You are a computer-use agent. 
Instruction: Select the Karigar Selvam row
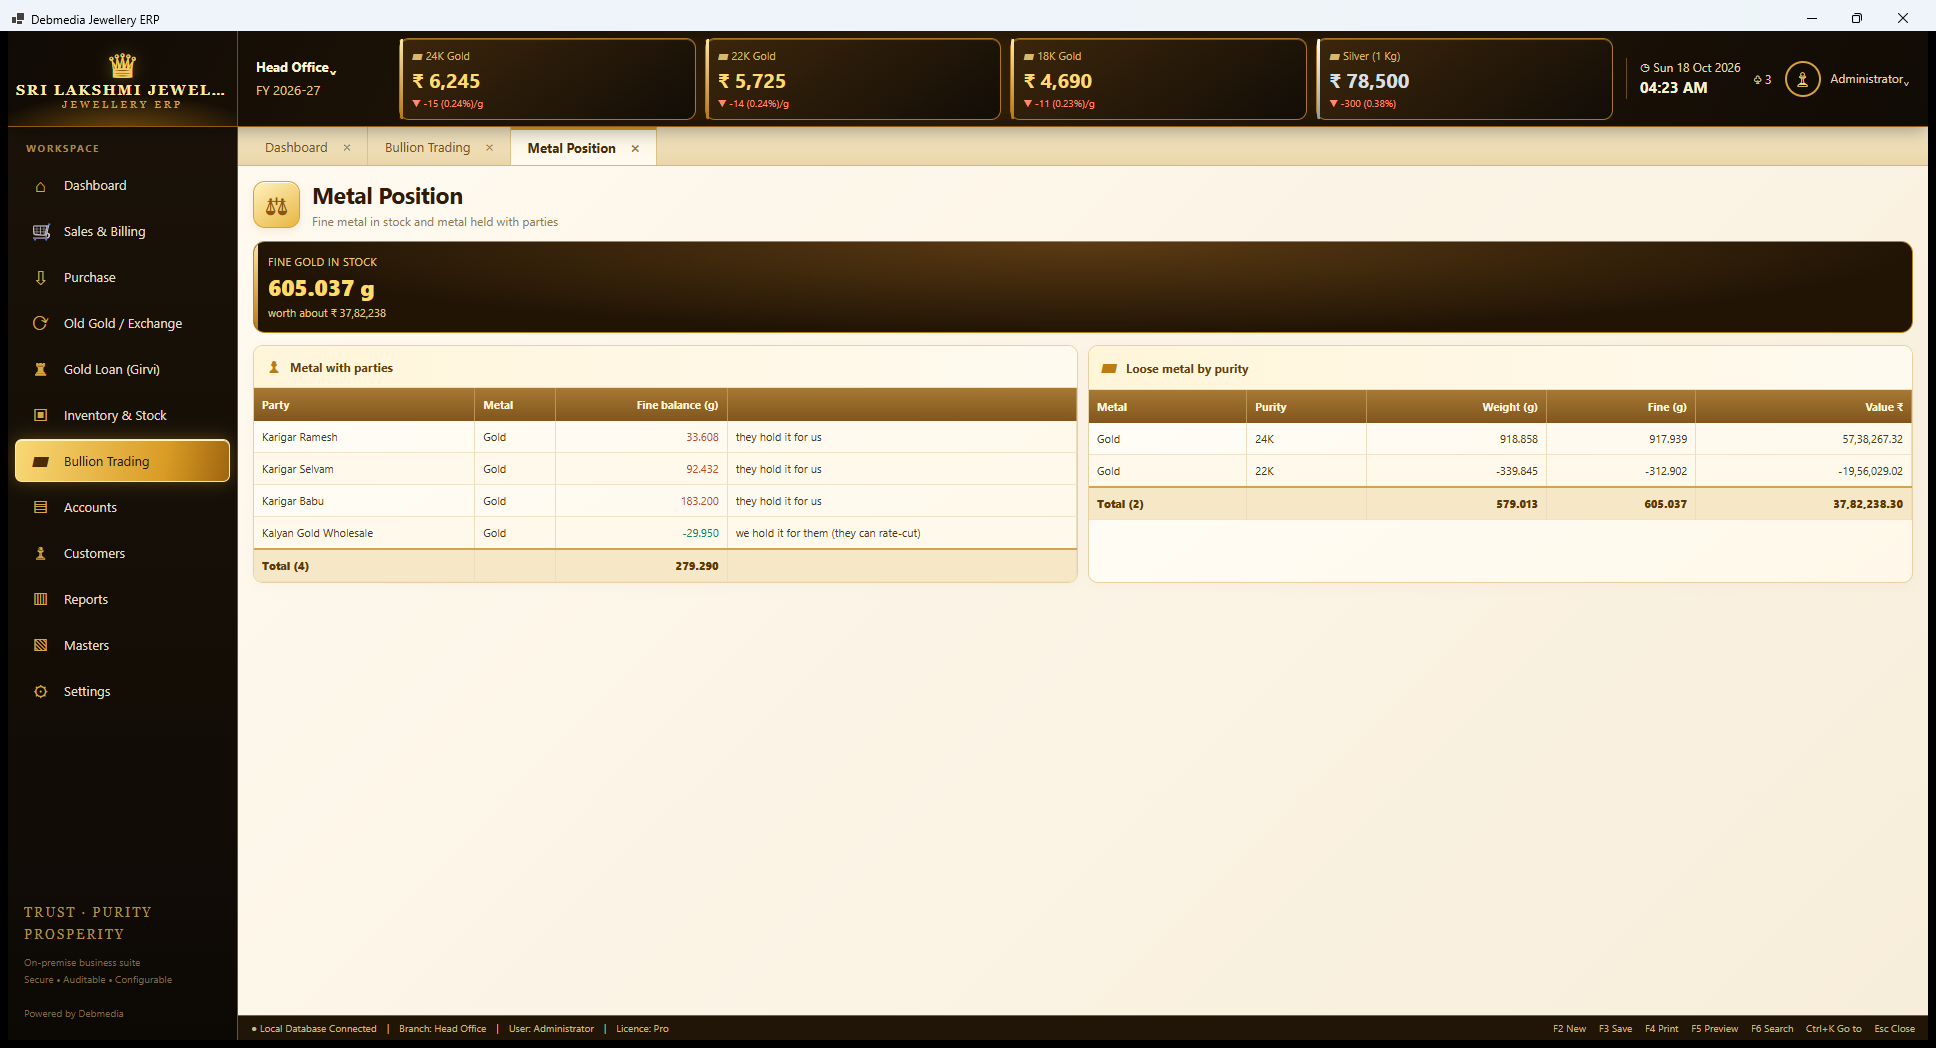[665, 469]
